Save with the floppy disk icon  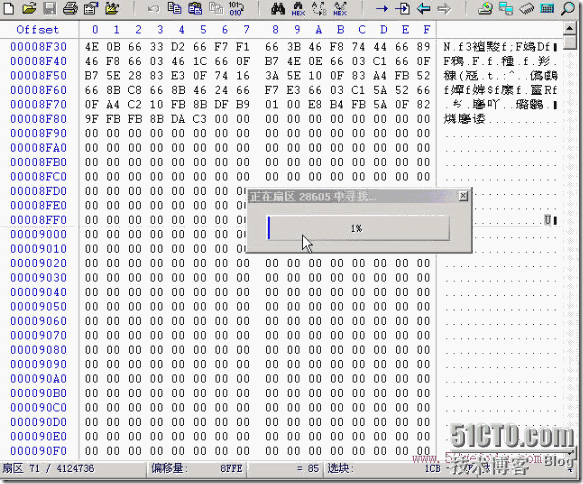[x=49, y=8]
